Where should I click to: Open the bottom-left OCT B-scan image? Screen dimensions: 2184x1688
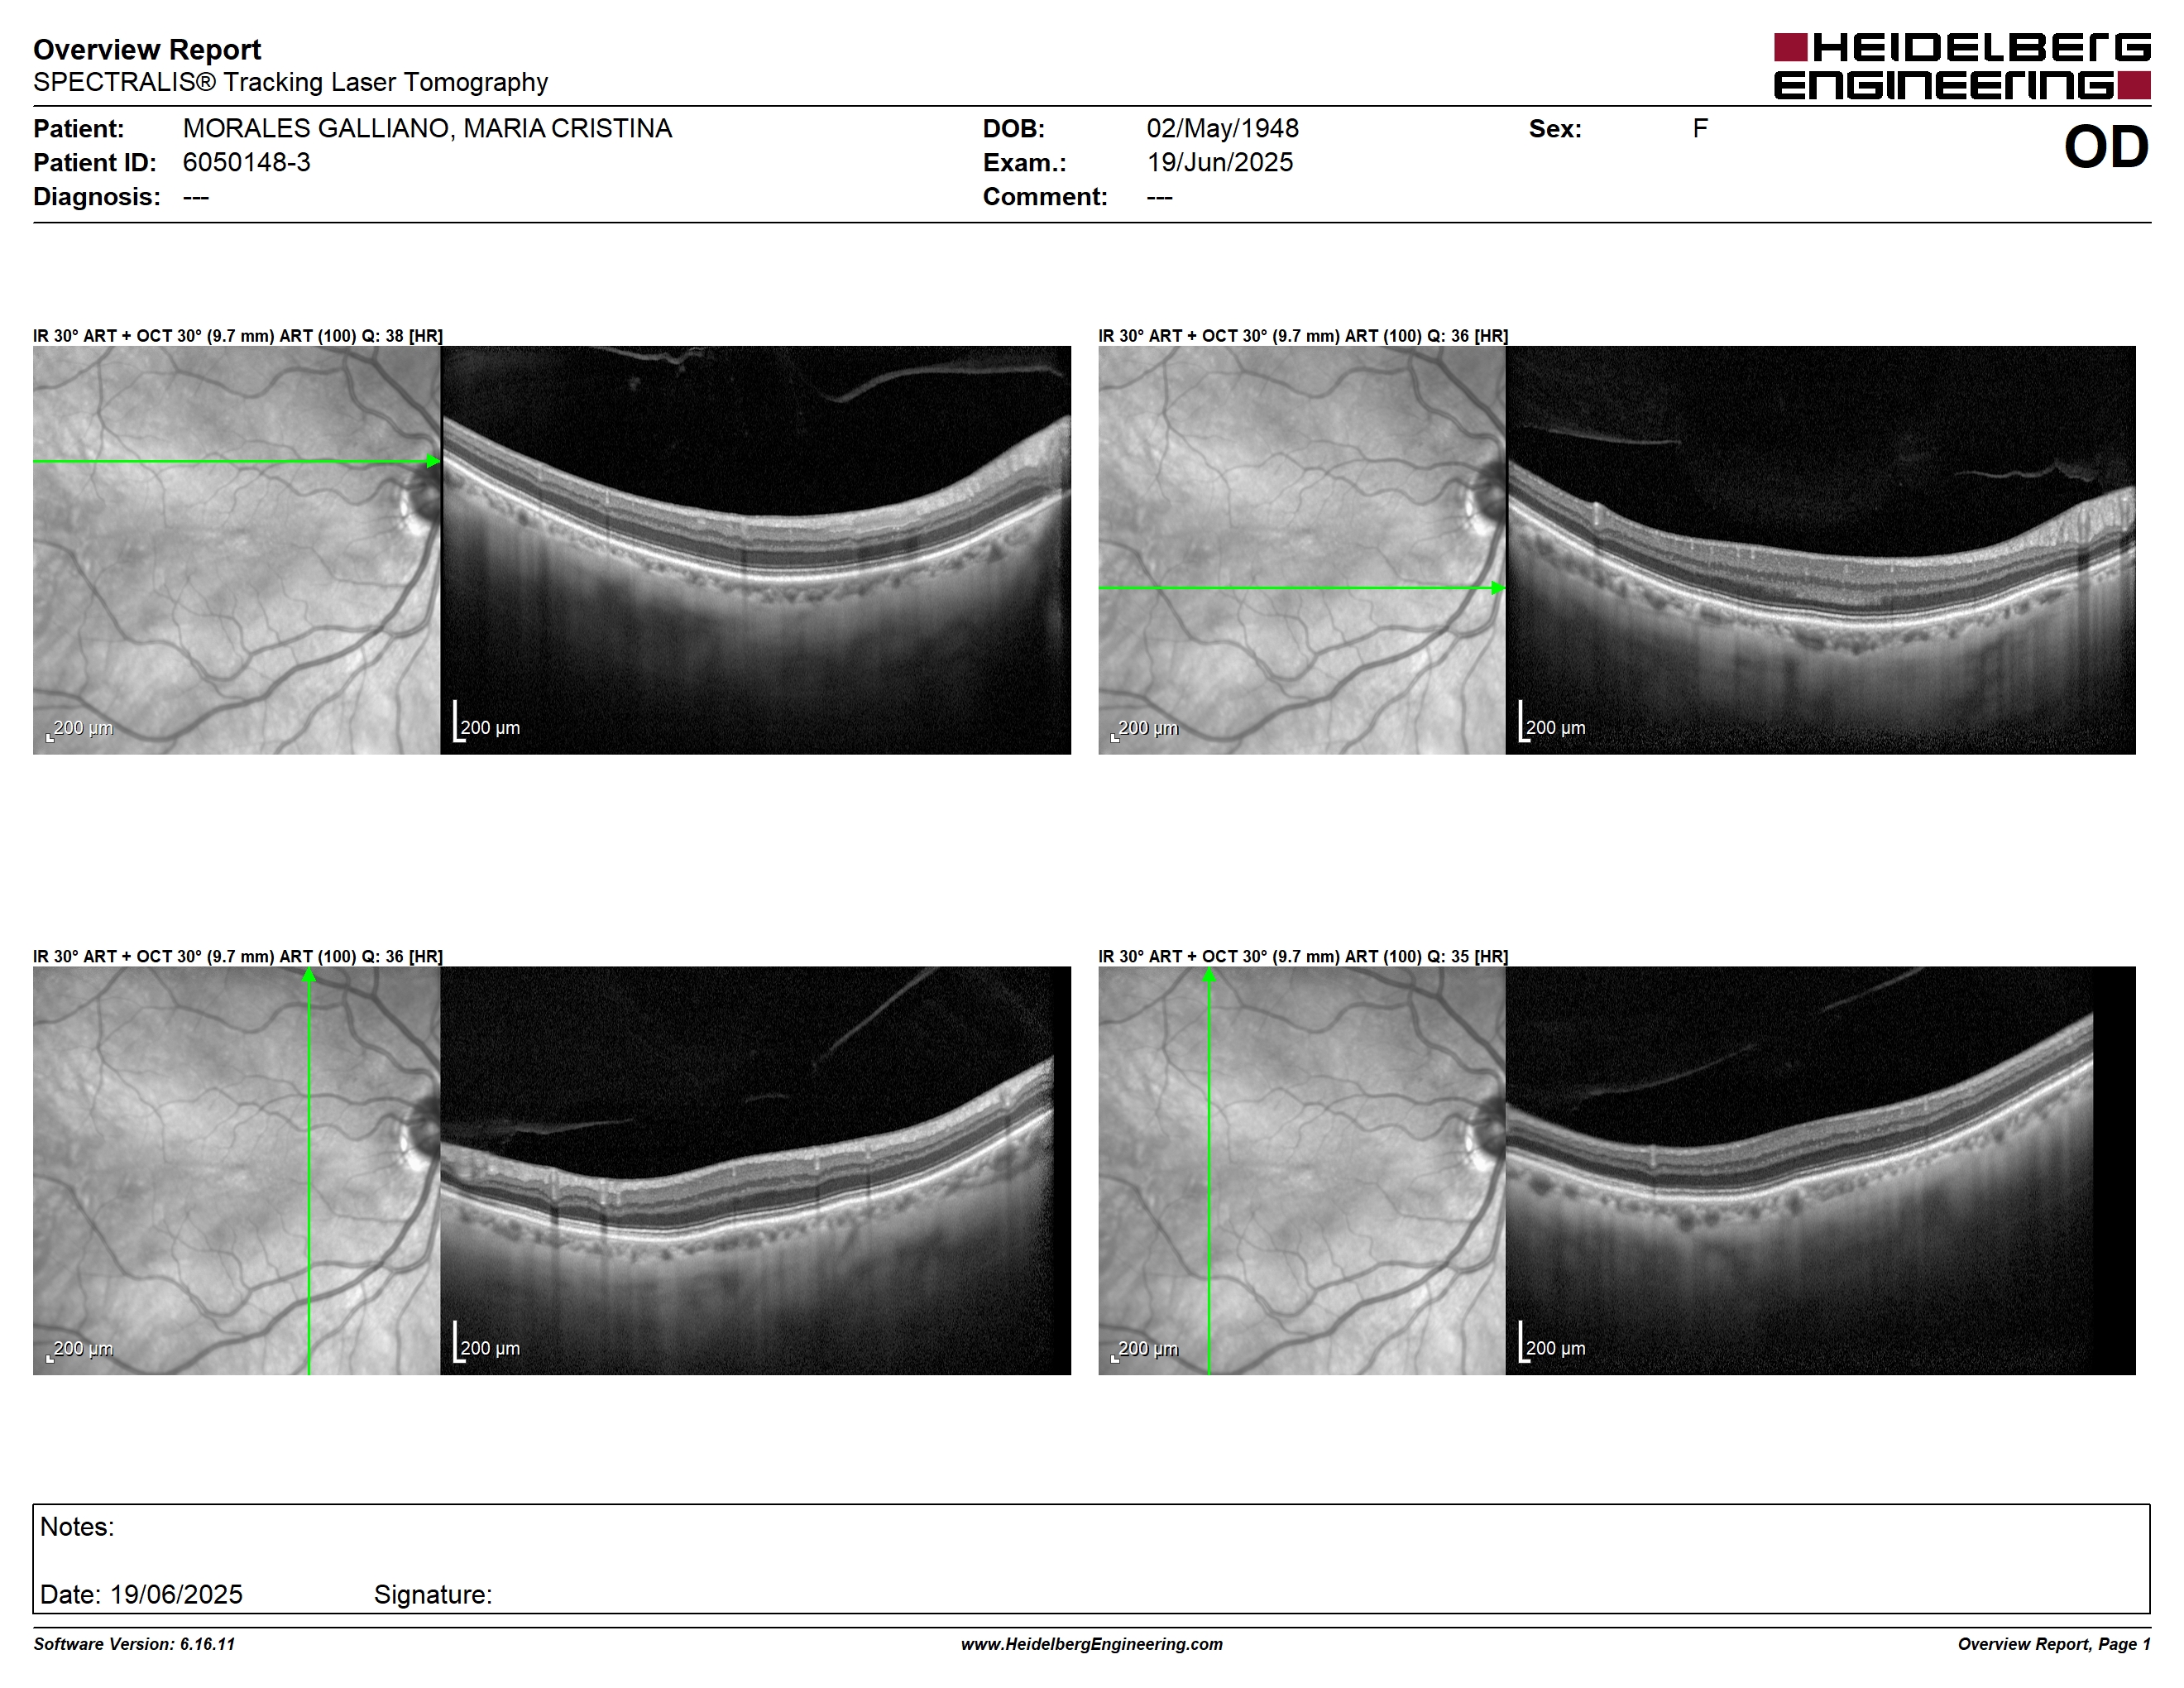[756, 1170]
